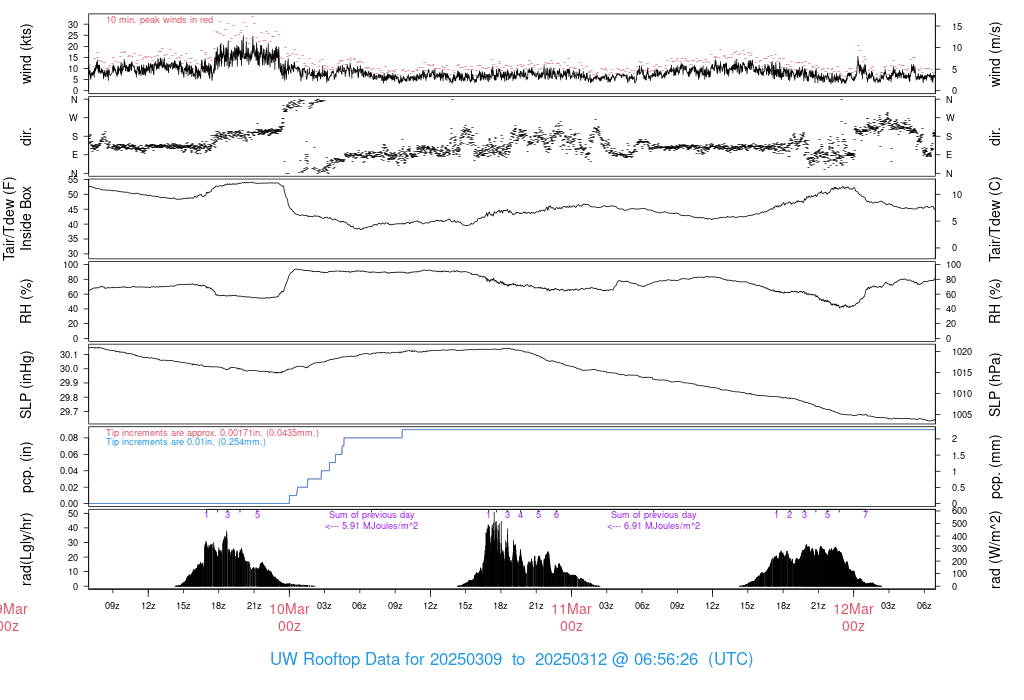1024x700 pixels.
Task: Click the 'UW Rooftop Data' chart title
Action: click(511, 659)
